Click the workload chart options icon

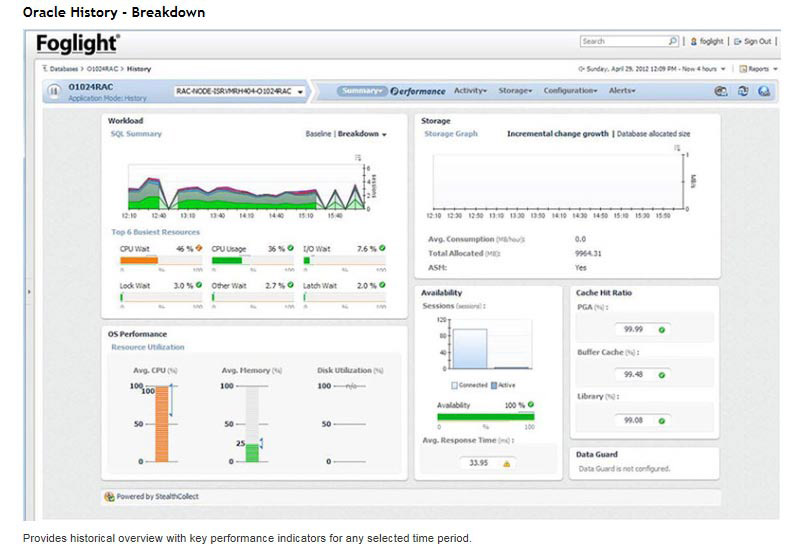point(358,157)
